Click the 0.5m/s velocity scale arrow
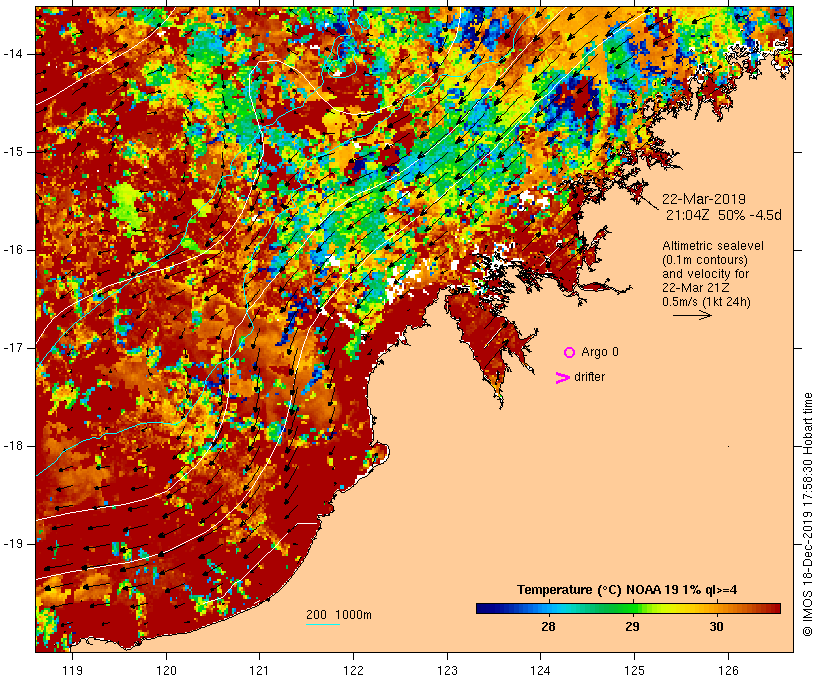Viewport: 820px width, 680px height. 692,315
